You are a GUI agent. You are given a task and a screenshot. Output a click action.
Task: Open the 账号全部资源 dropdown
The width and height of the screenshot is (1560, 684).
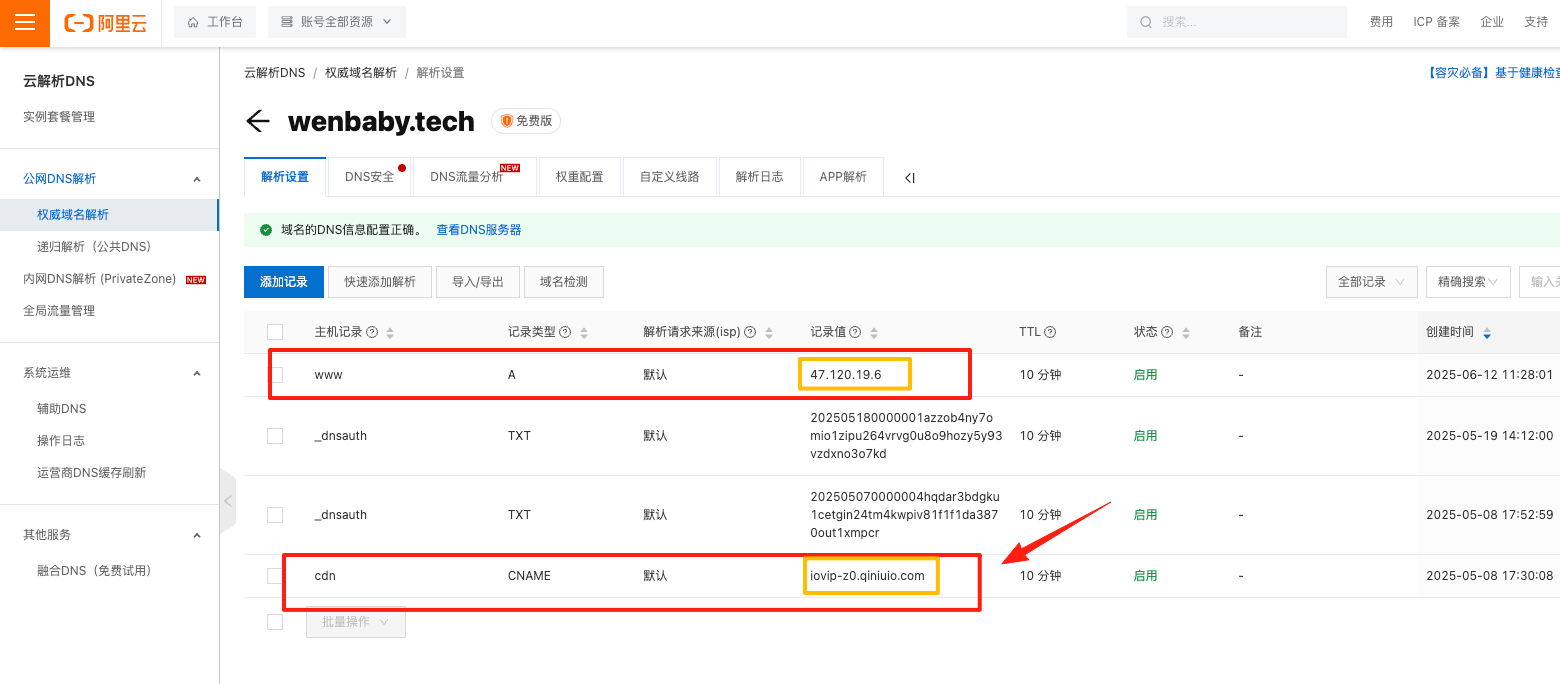(337, 22)
